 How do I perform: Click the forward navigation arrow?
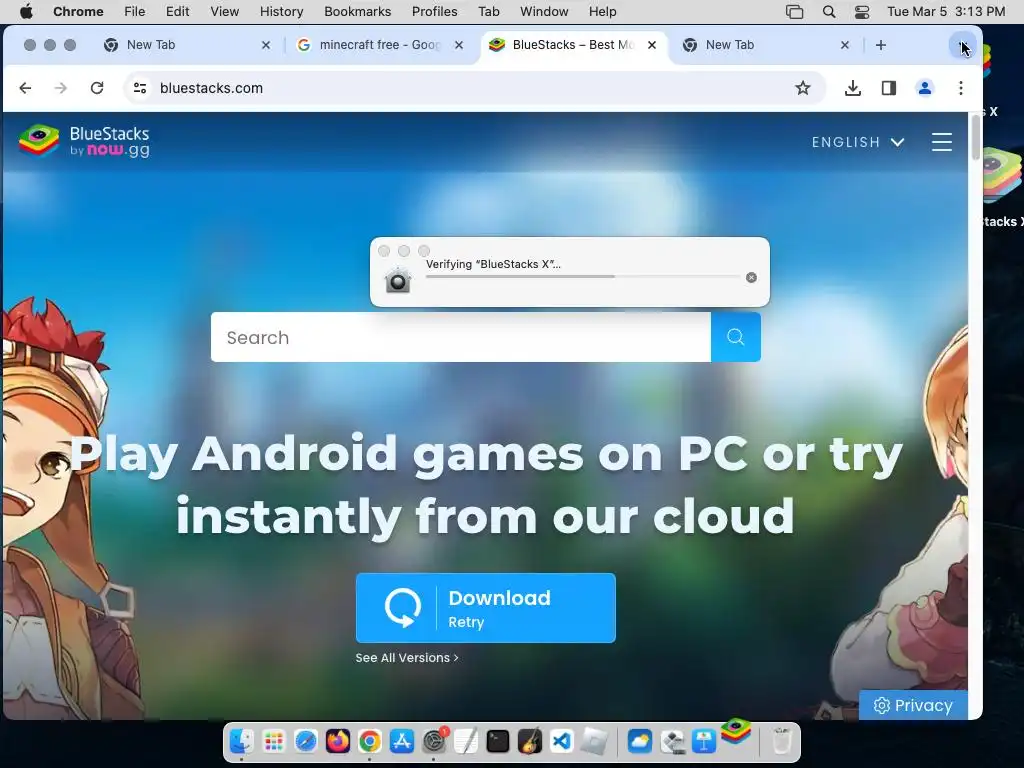61,88
